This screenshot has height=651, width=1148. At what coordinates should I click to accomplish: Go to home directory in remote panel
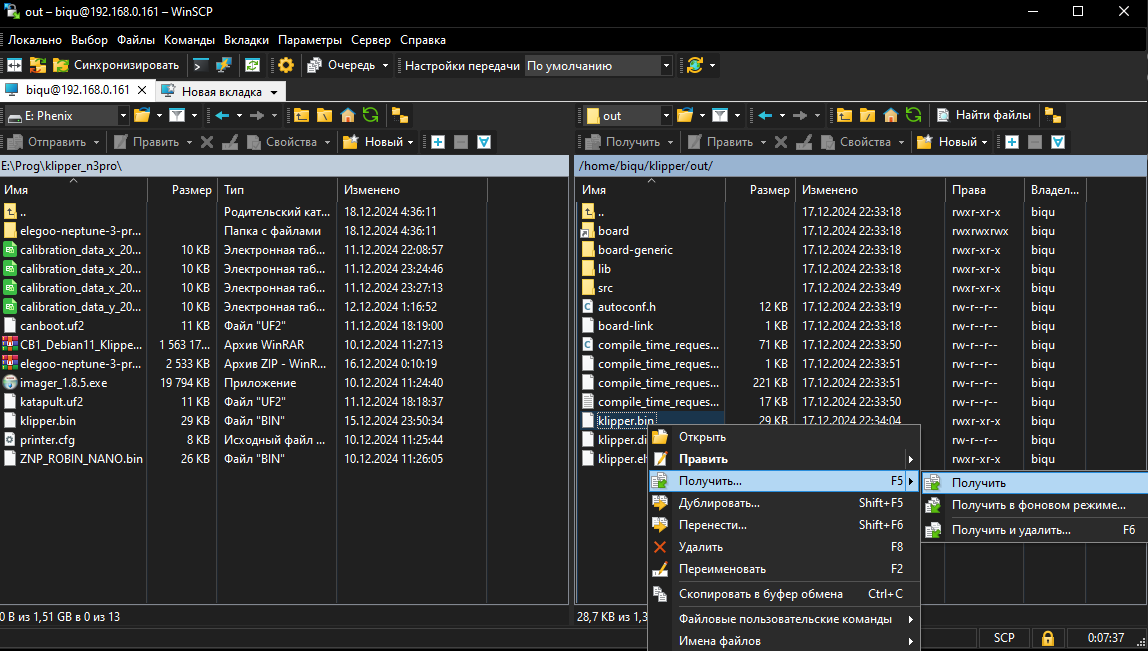click(891, 115)
